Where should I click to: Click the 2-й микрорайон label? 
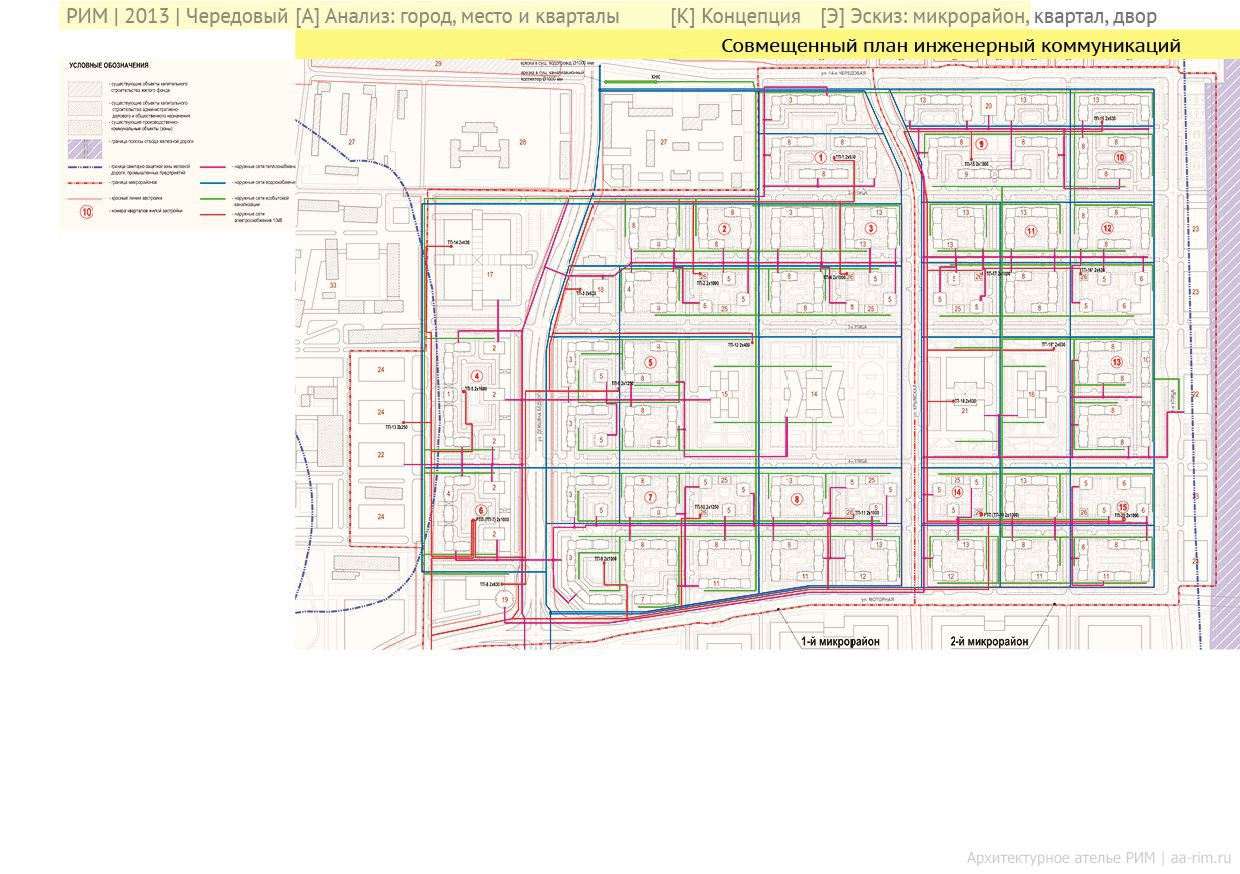990,641
